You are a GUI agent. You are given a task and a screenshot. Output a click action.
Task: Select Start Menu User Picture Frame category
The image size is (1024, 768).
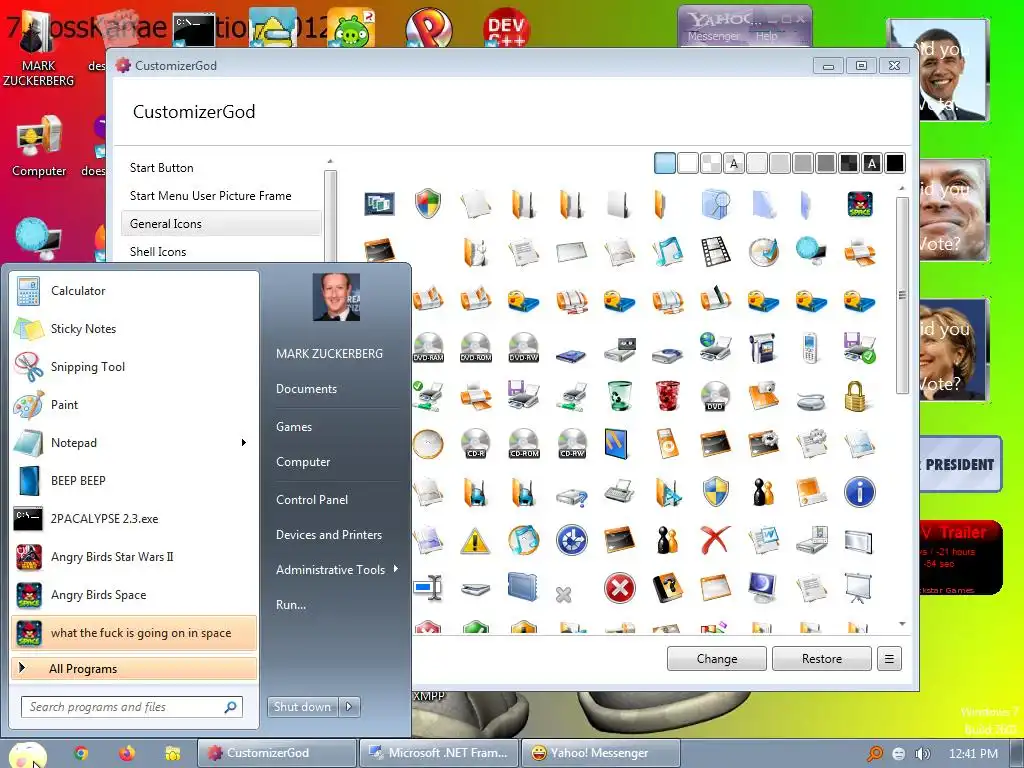pyautogui.click(x=221, y=196)
